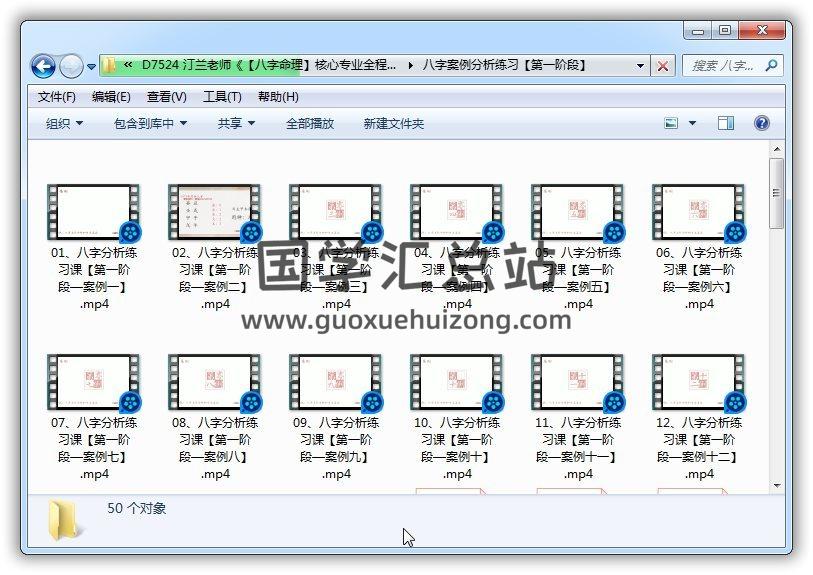Open Help with the question mark icon
Screen dimensions: 813x575
pyautogui.click(x=762, y=123)
